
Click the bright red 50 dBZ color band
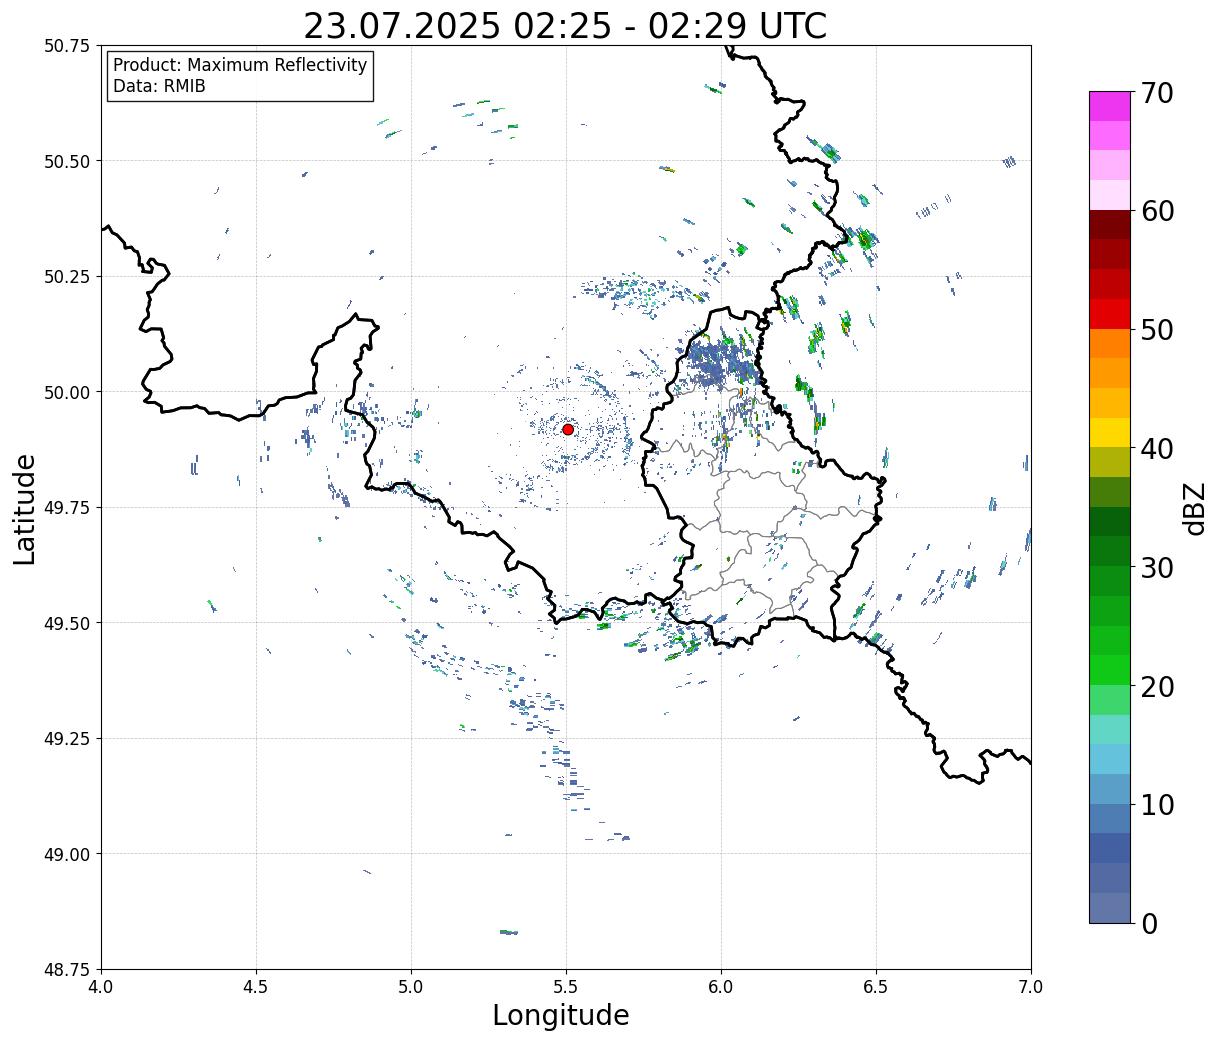point(1109,313)
